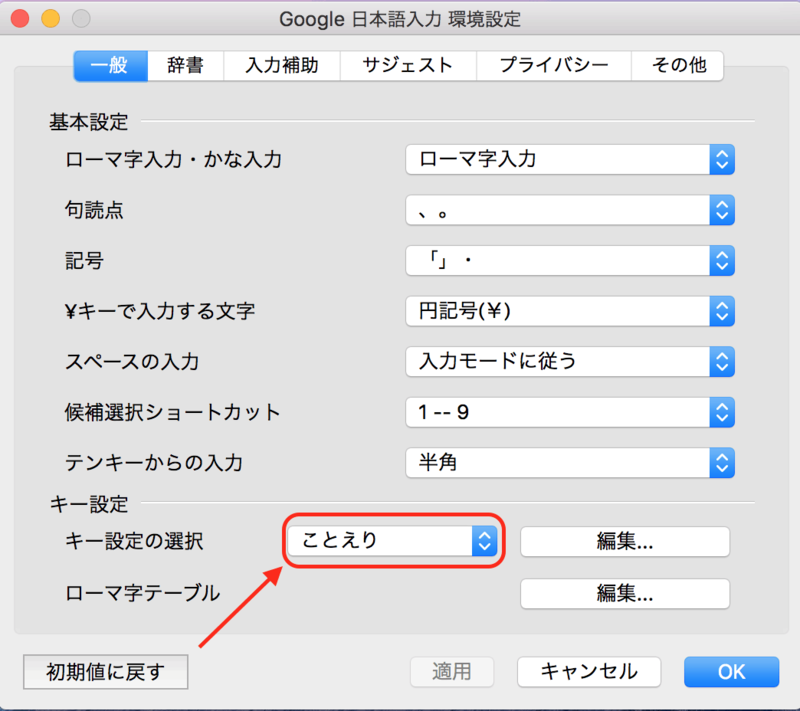The width and height of the screenshot is (800, 711).
Task: Confirm settings with the OK button
Action: pos(732,672)
